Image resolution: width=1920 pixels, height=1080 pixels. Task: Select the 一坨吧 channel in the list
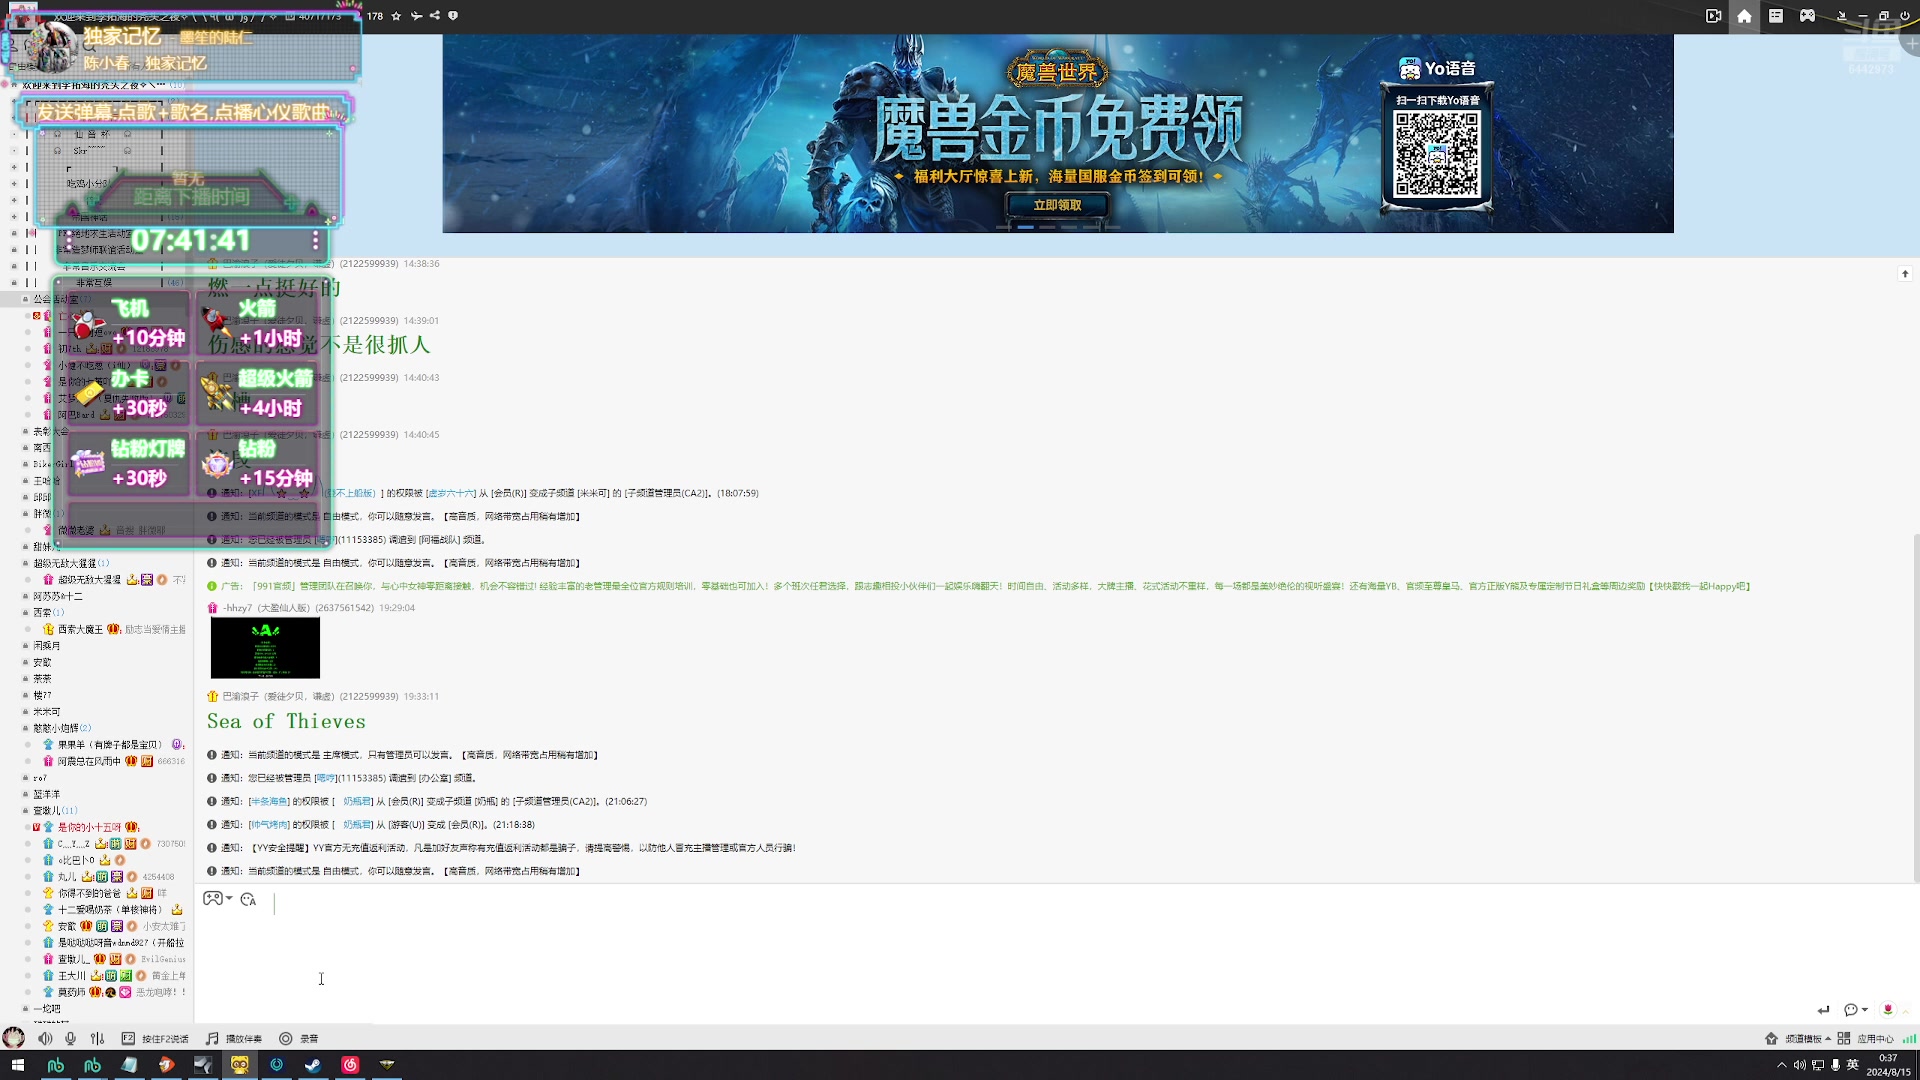point(47,1009)
